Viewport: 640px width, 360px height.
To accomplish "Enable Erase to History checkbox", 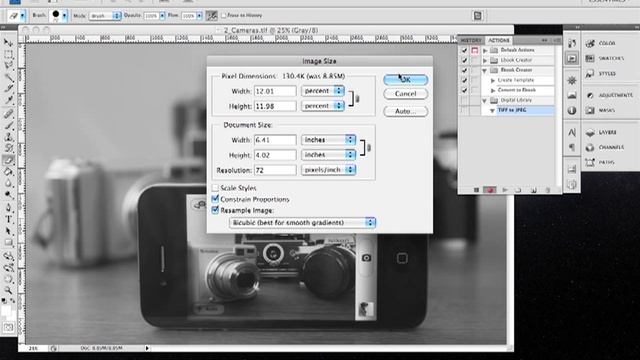I will click(x=223, y=16).
